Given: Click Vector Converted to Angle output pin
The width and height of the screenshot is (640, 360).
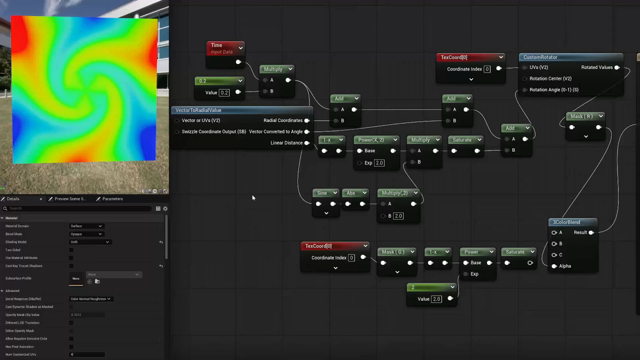Looking at the screenshot, I should pos(307,131).
